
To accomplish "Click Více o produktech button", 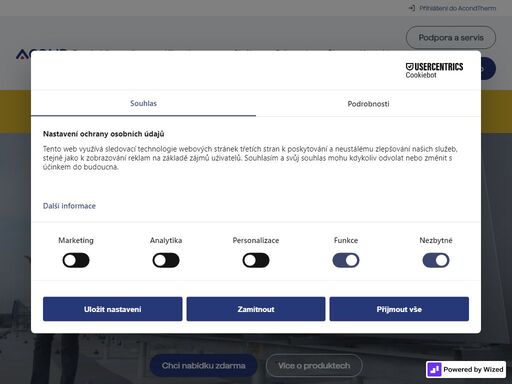I will 314,366.
